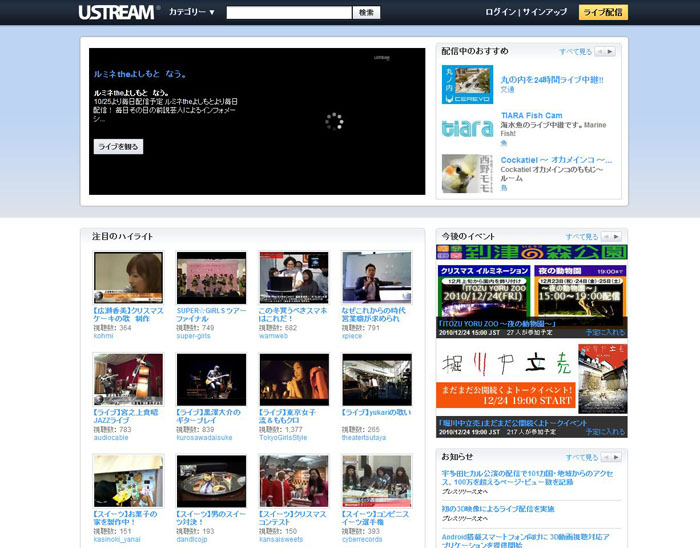
Task: Open 男のスイーツ対決 title link
Action: tap(211, 518)
